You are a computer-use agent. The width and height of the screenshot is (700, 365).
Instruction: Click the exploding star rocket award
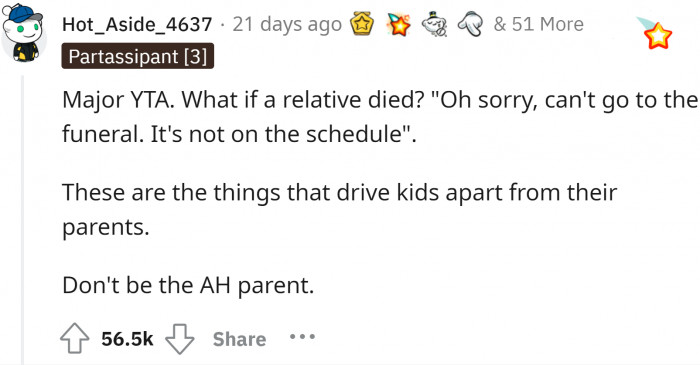(399, 24)
